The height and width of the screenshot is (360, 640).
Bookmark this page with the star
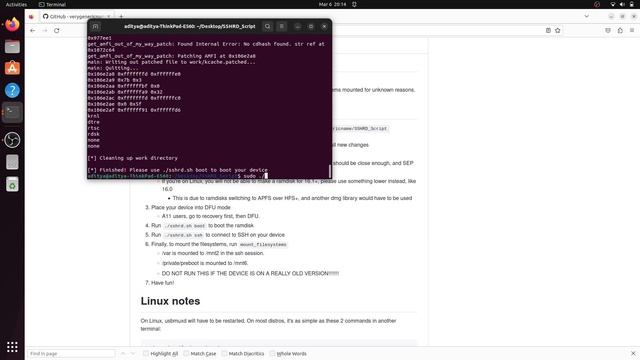(x=558, y=30)
